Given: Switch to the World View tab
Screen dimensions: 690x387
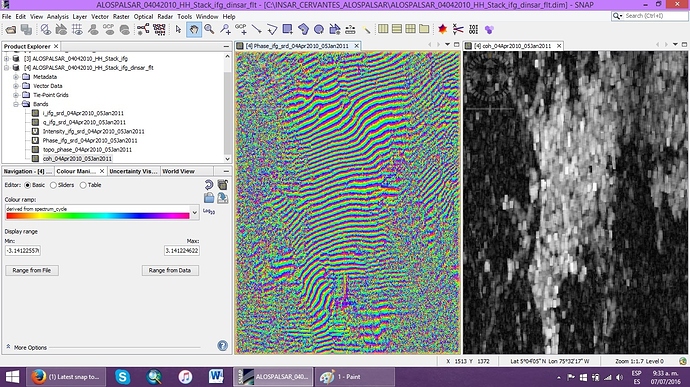Looking at the screenshot, I should tap(178, 171).
